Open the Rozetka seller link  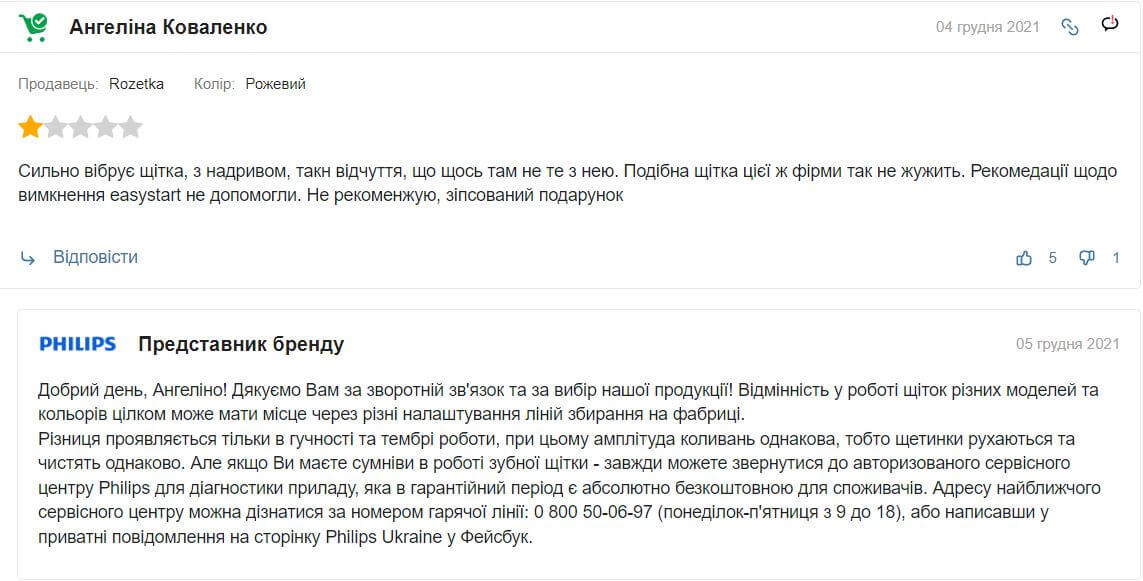[x=135, y=84]
